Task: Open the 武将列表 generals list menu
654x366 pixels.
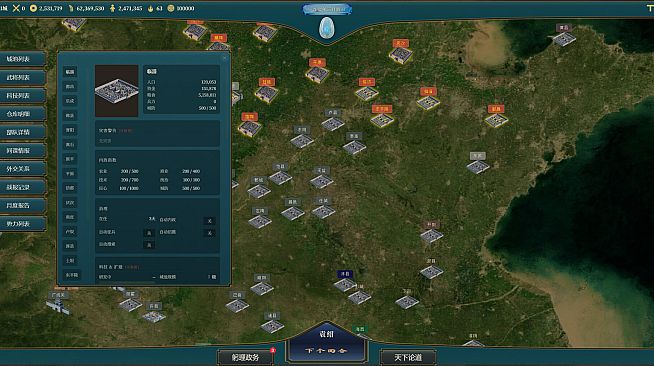Action: click(23, 78)
